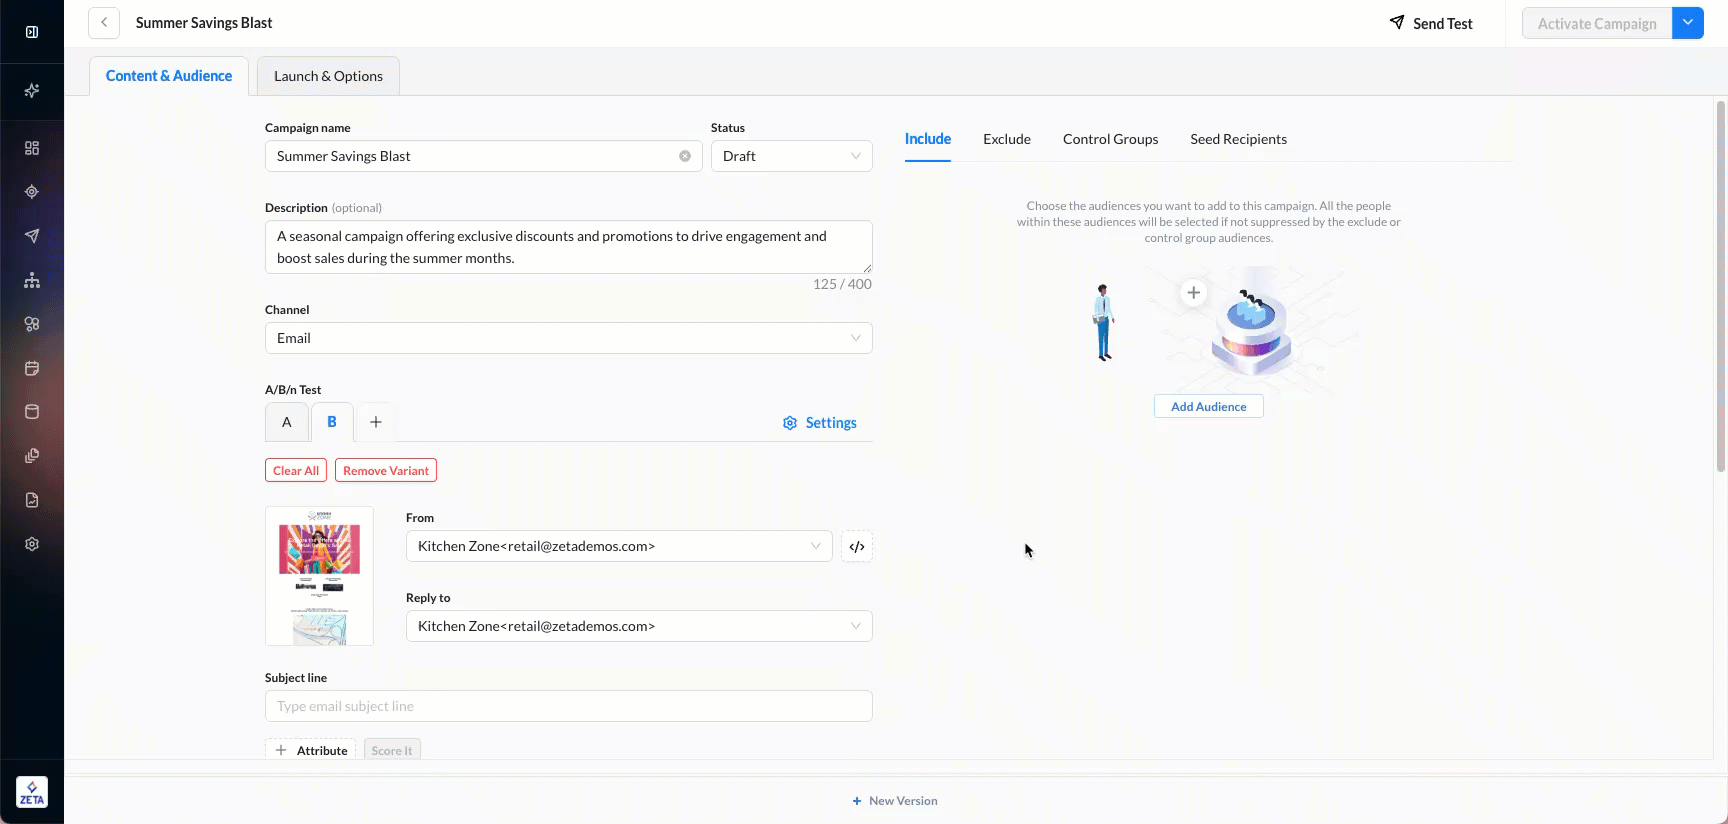The image size is (1728, 824).
Task: Switch to variant A tab
Action: 287,422
